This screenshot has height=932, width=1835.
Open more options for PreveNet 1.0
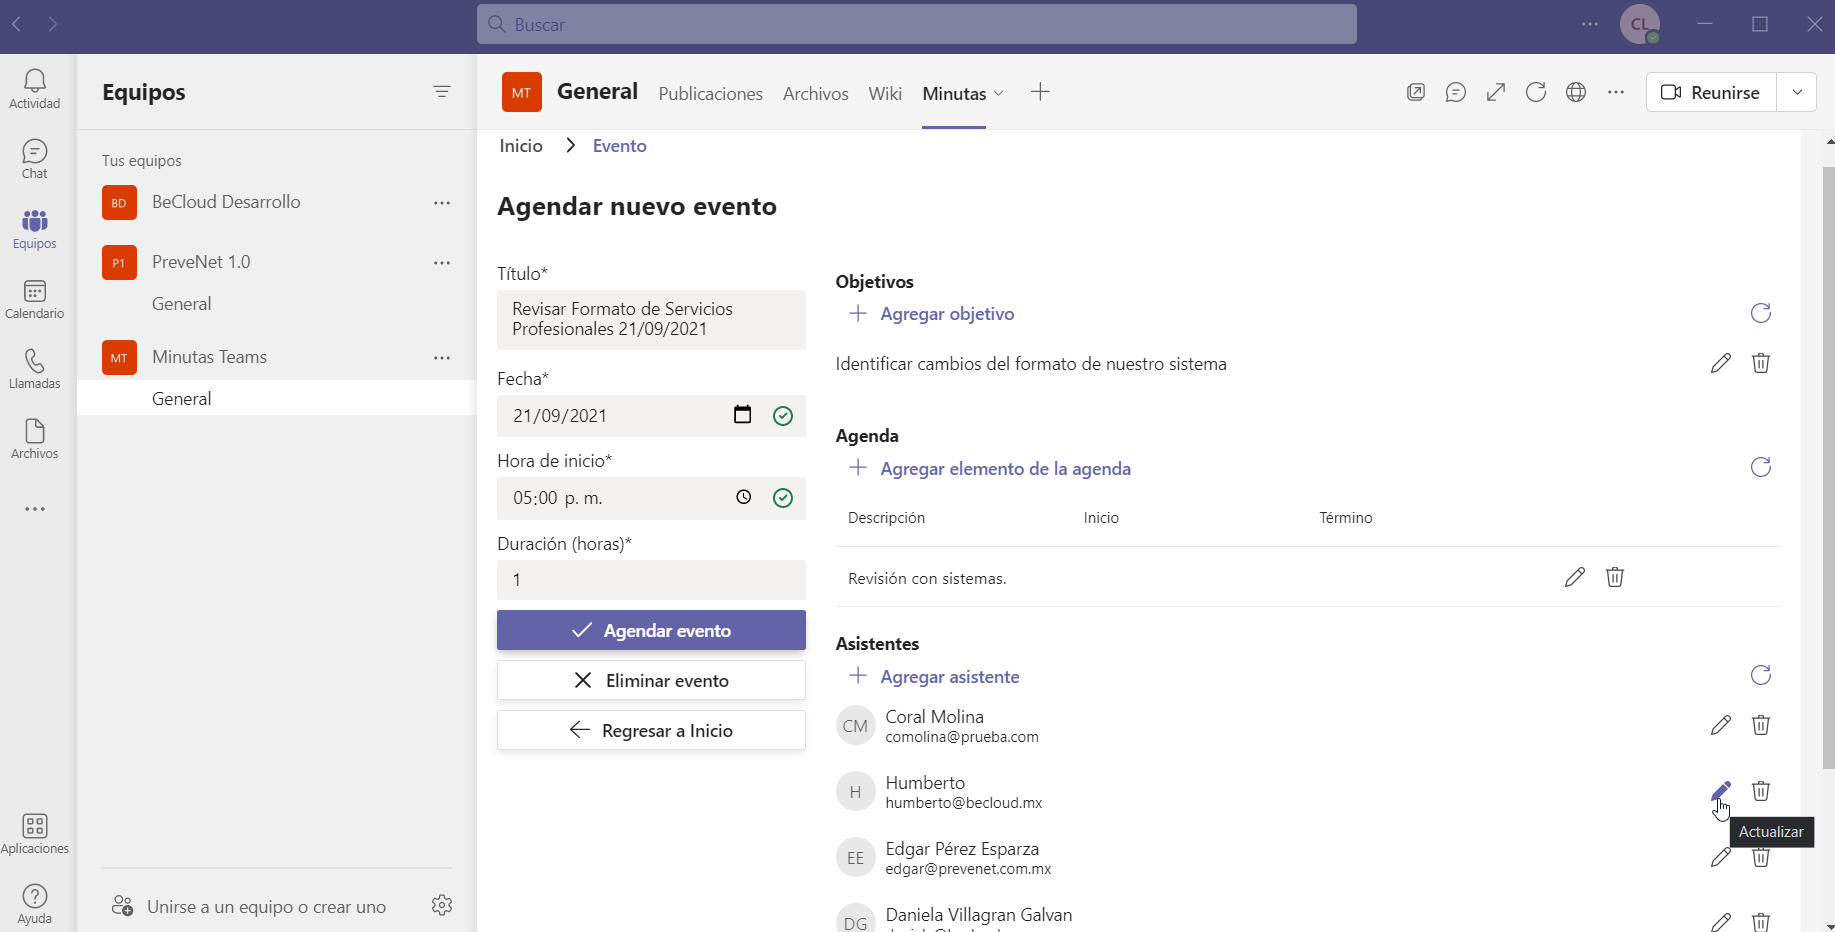[x=442, y=263]
